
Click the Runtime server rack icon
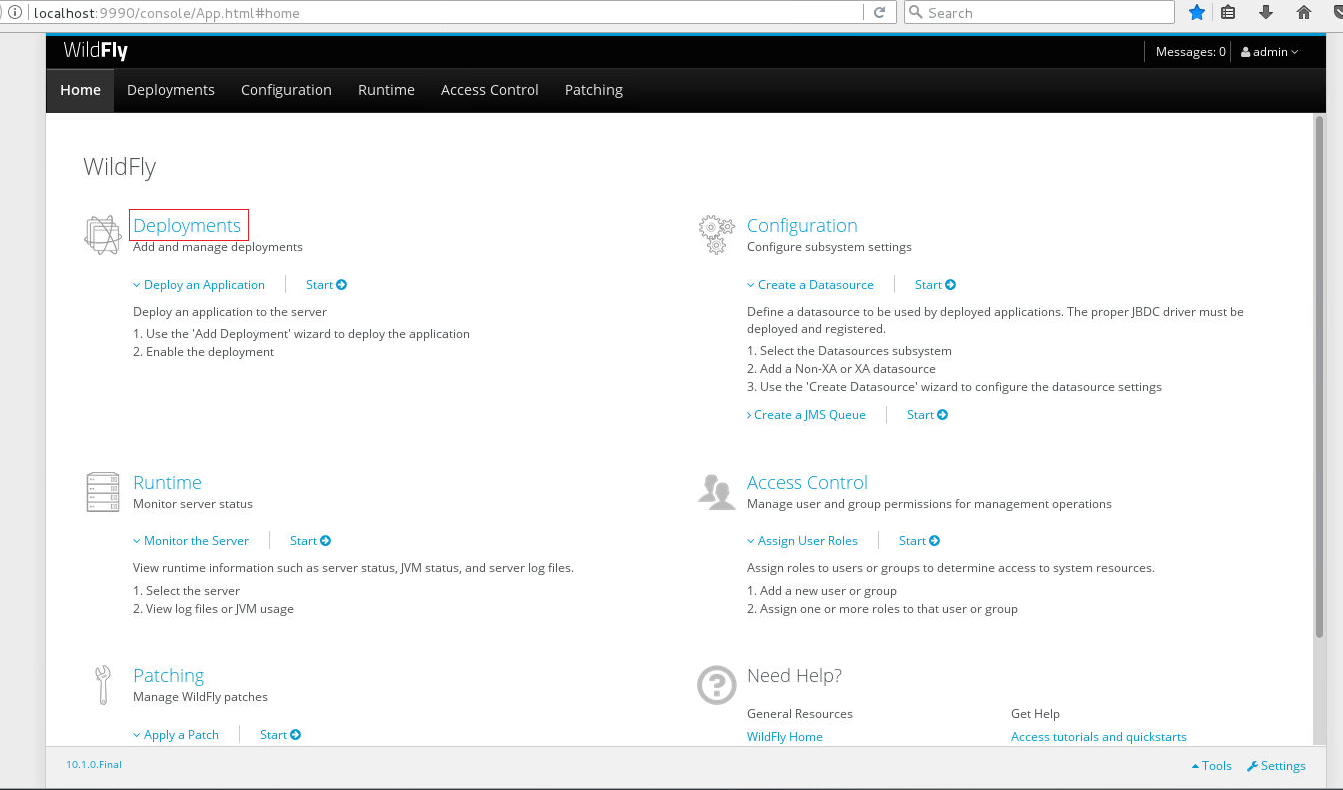point(103,492)
